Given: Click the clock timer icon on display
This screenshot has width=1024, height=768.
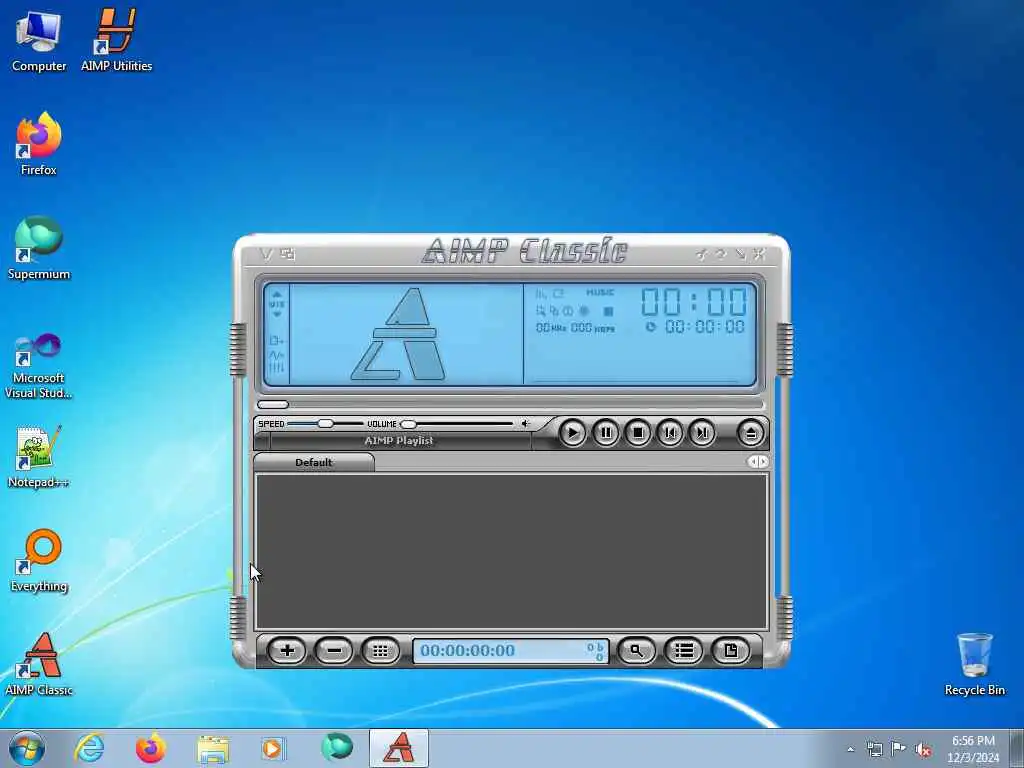Looking at the screenshot, I should tap(650, 327).
